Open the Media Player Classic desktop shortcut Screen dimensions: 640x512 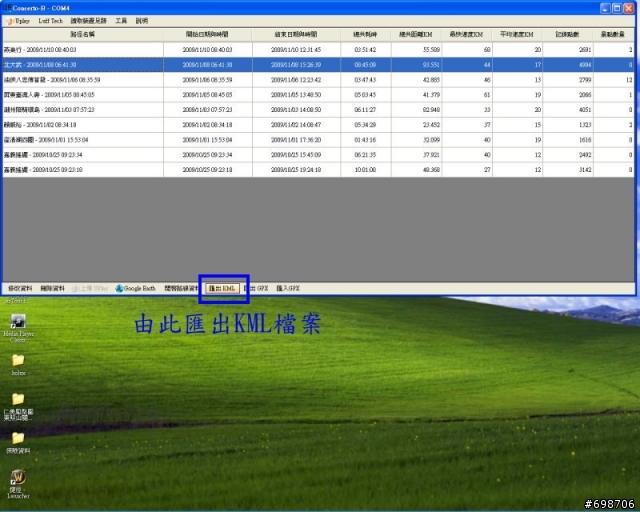(x=18, y=328)
